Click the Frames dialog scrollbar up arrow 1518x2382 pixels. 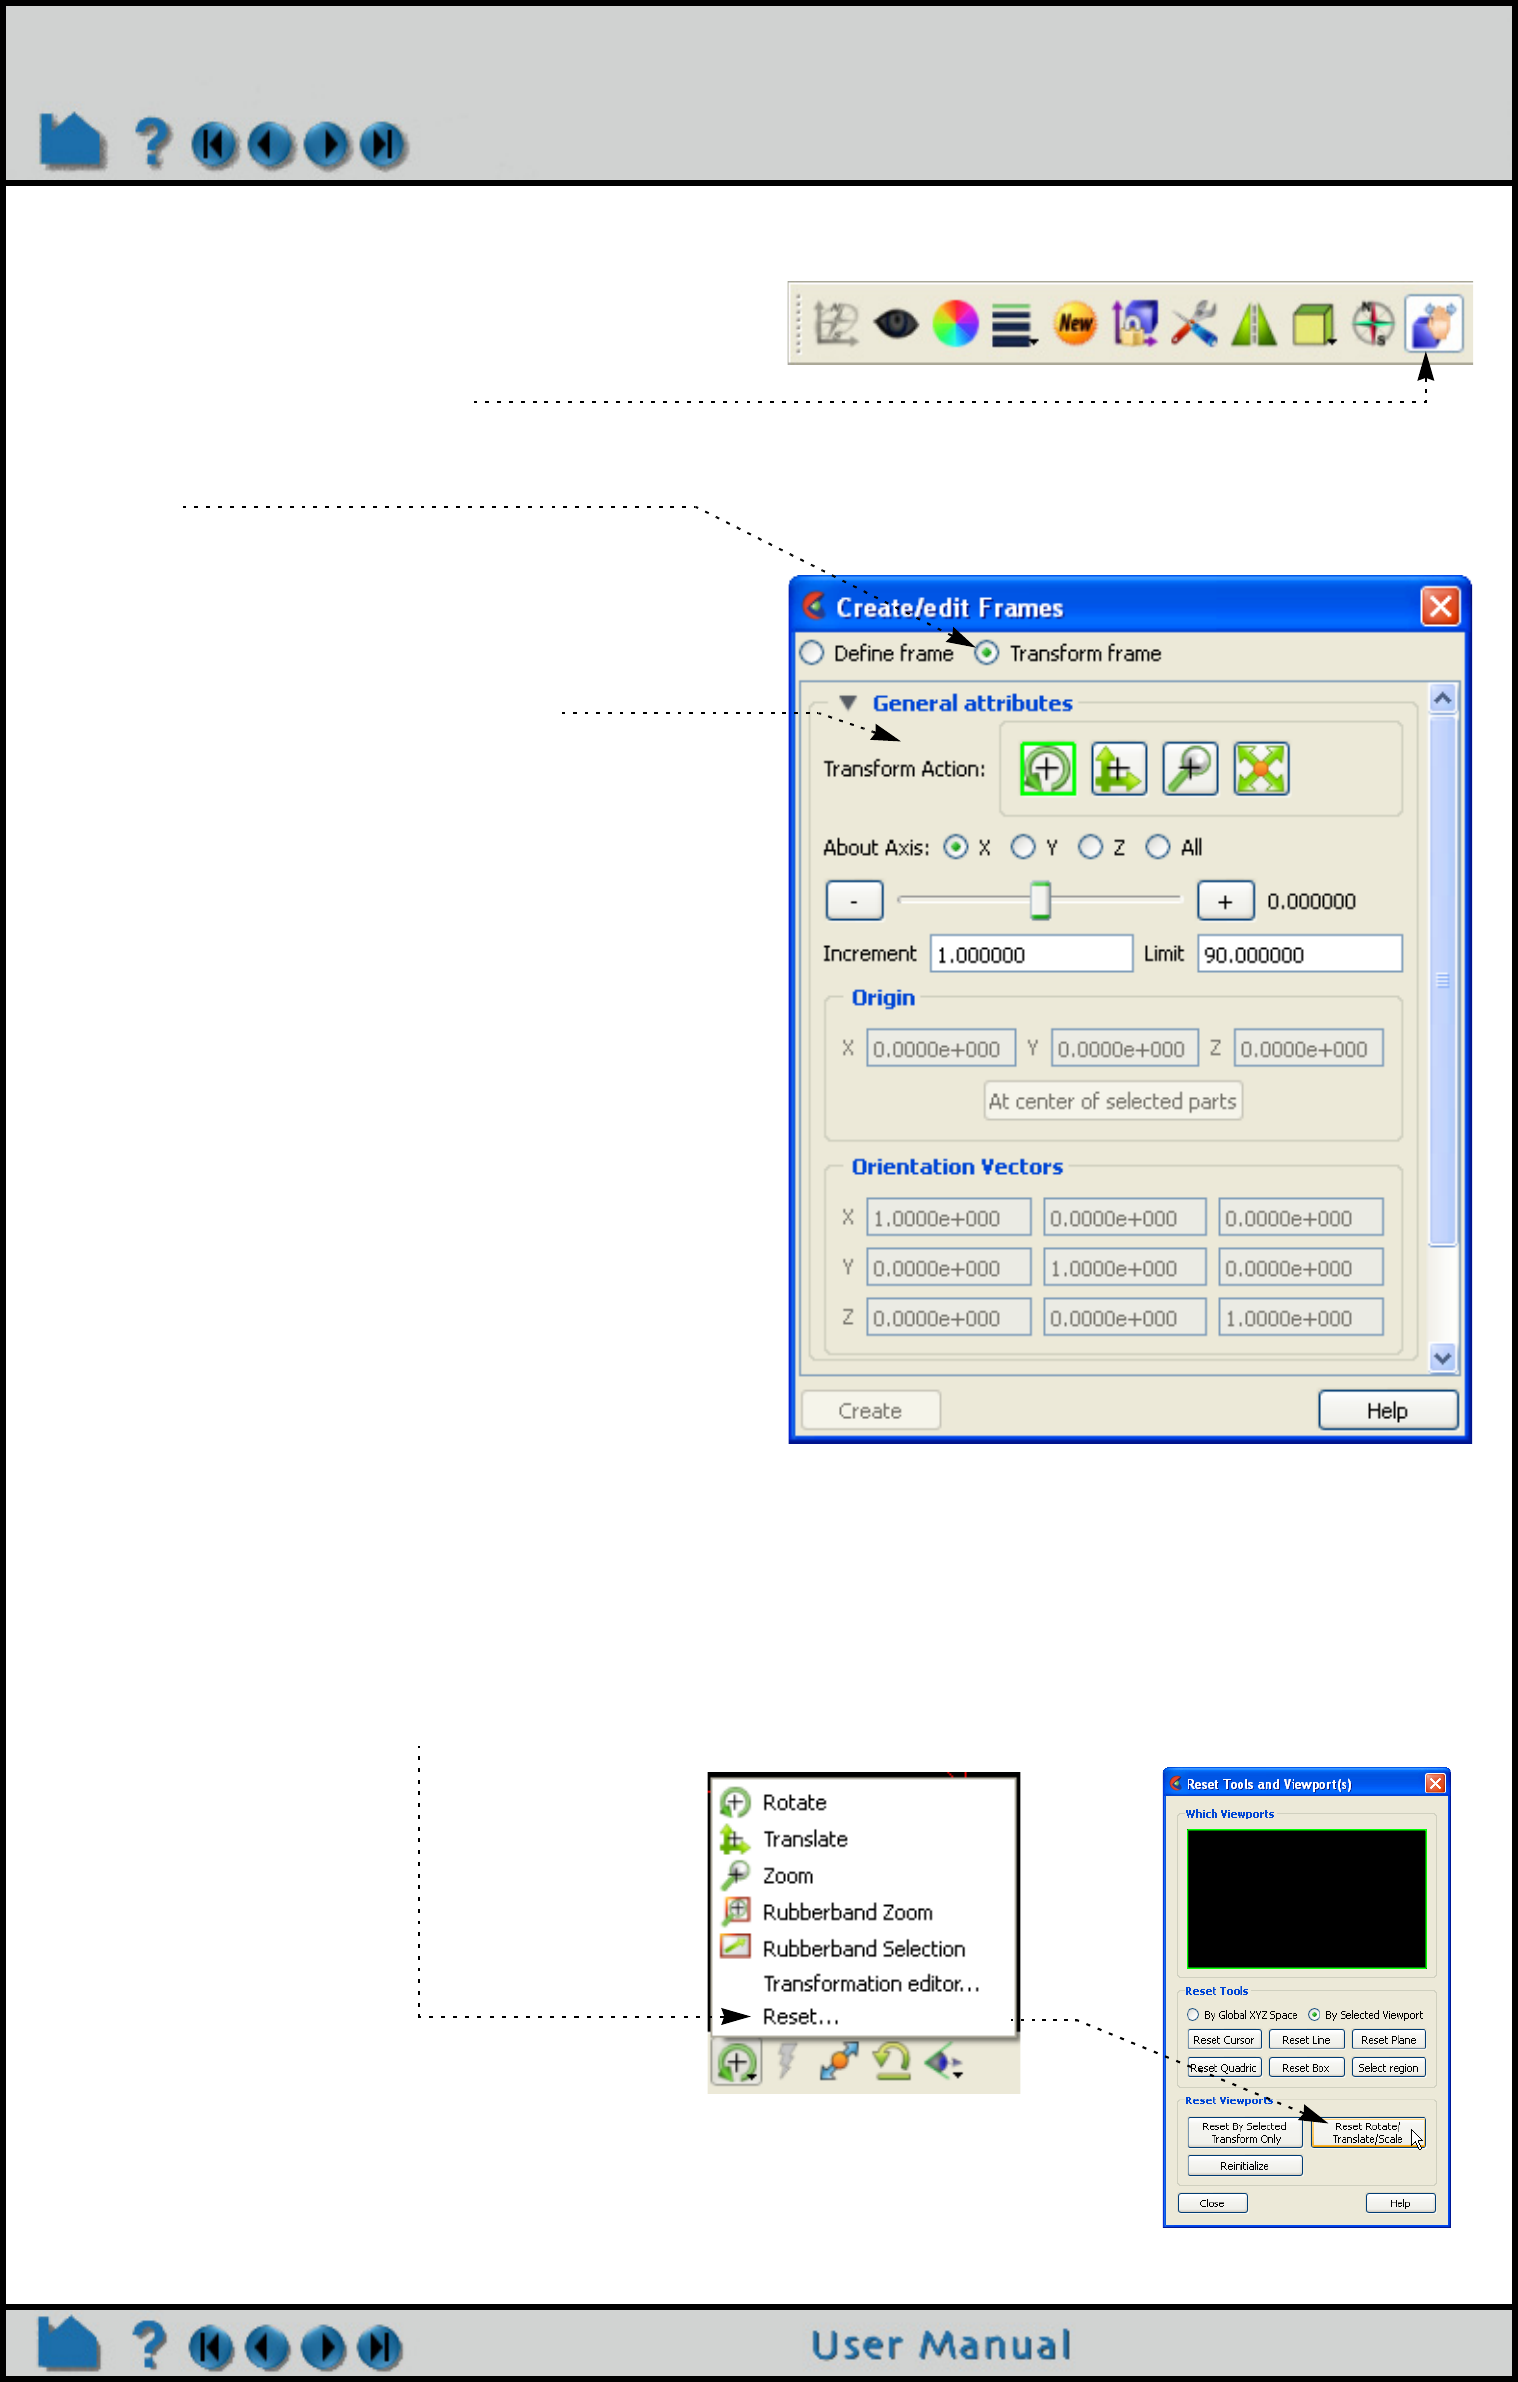point(1442,698)
